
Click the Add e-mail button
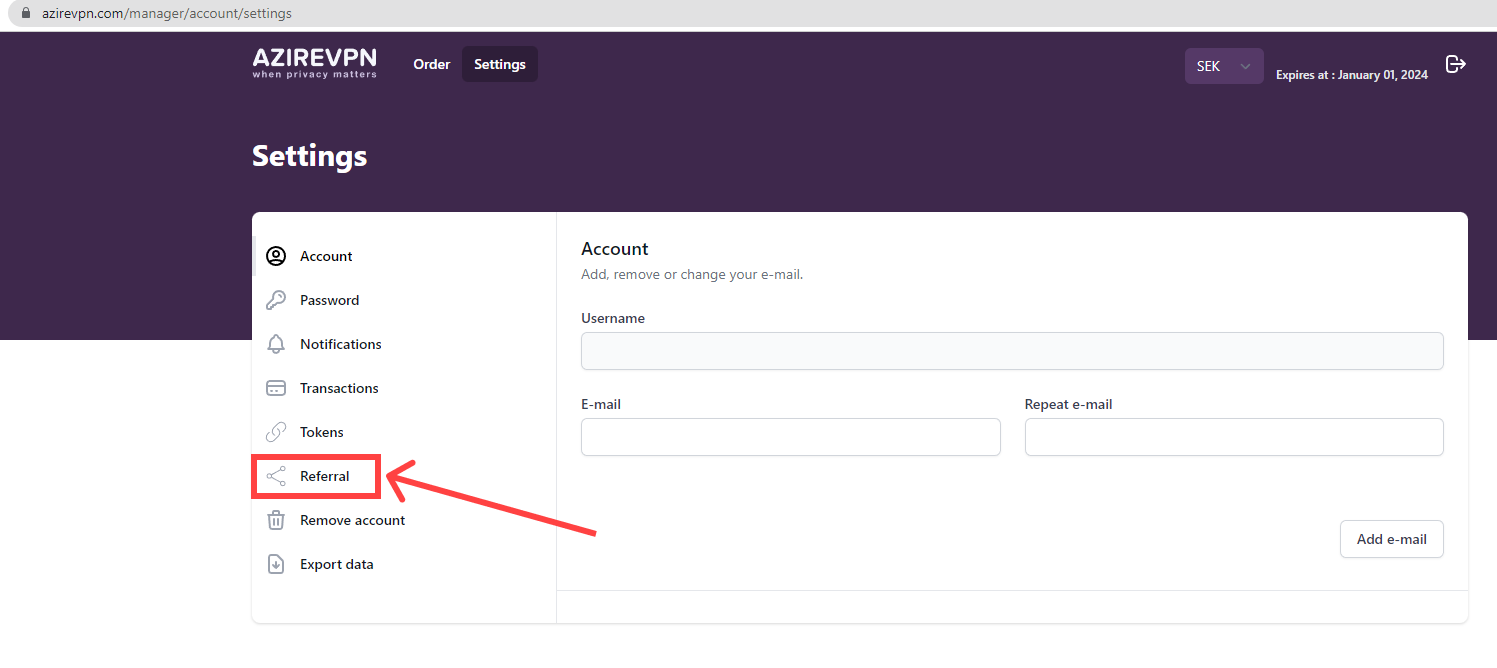coord(1391,539)
